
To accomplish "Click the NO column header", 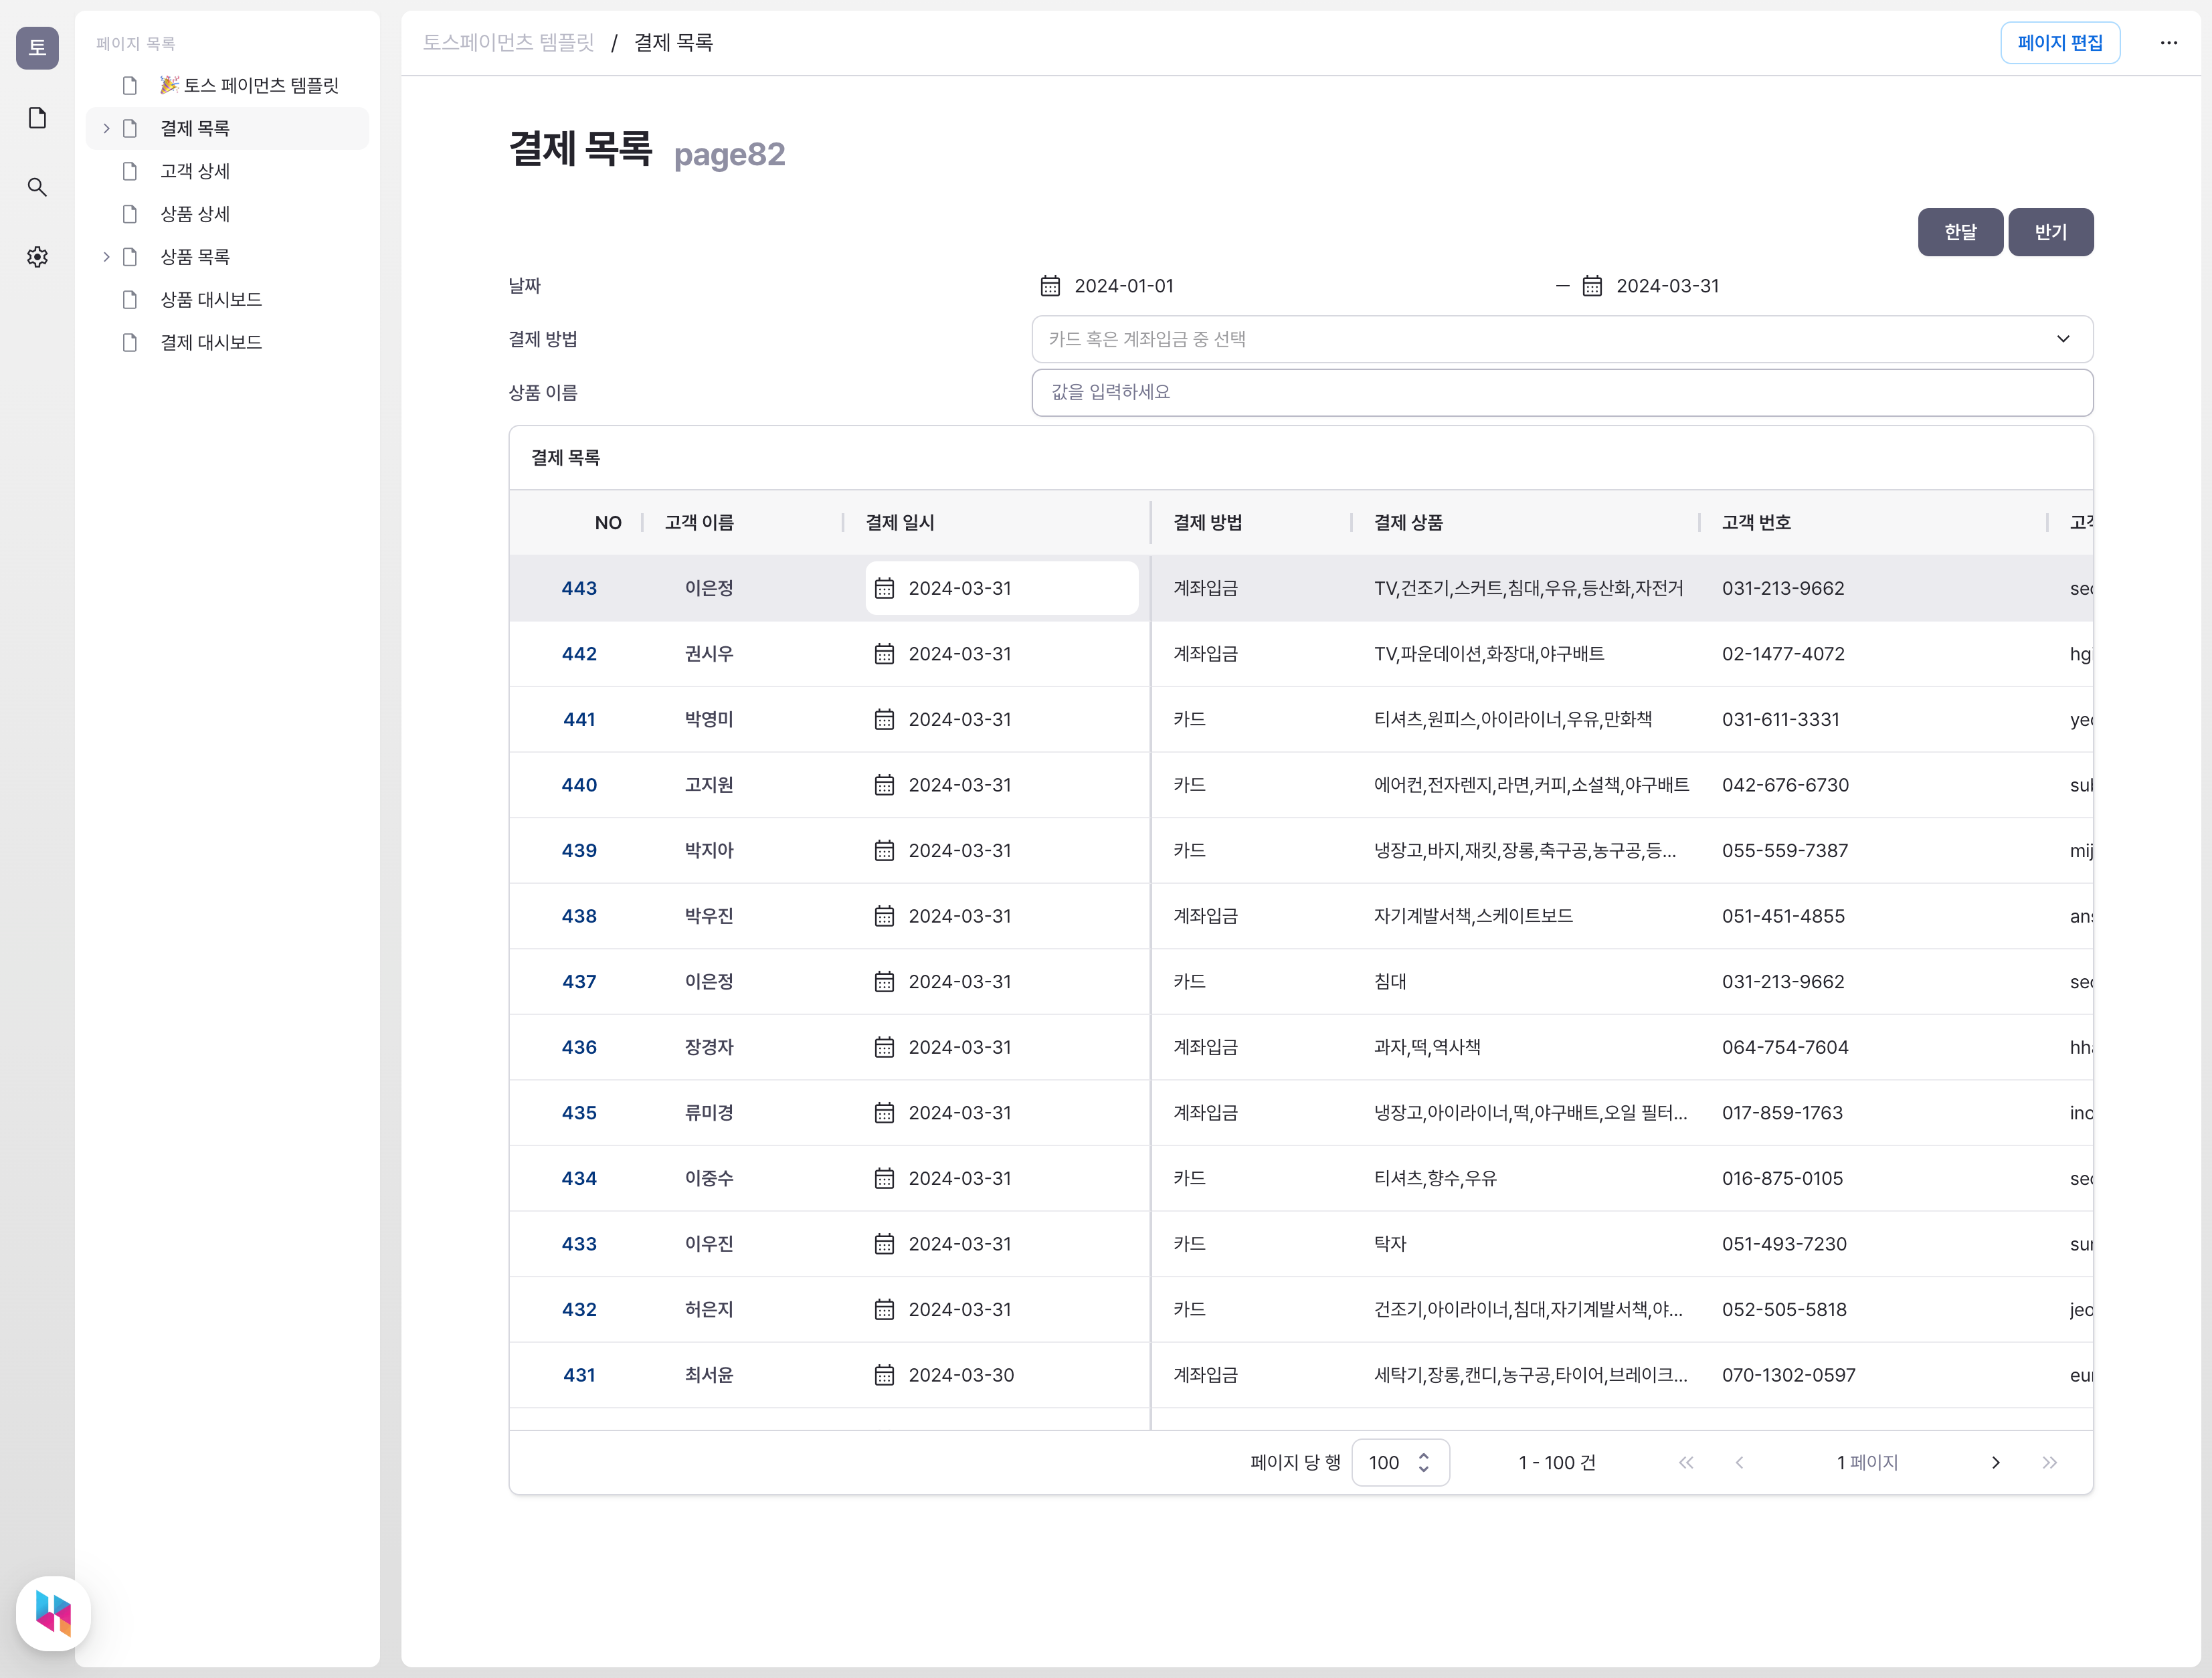I will tap(608, 523).
